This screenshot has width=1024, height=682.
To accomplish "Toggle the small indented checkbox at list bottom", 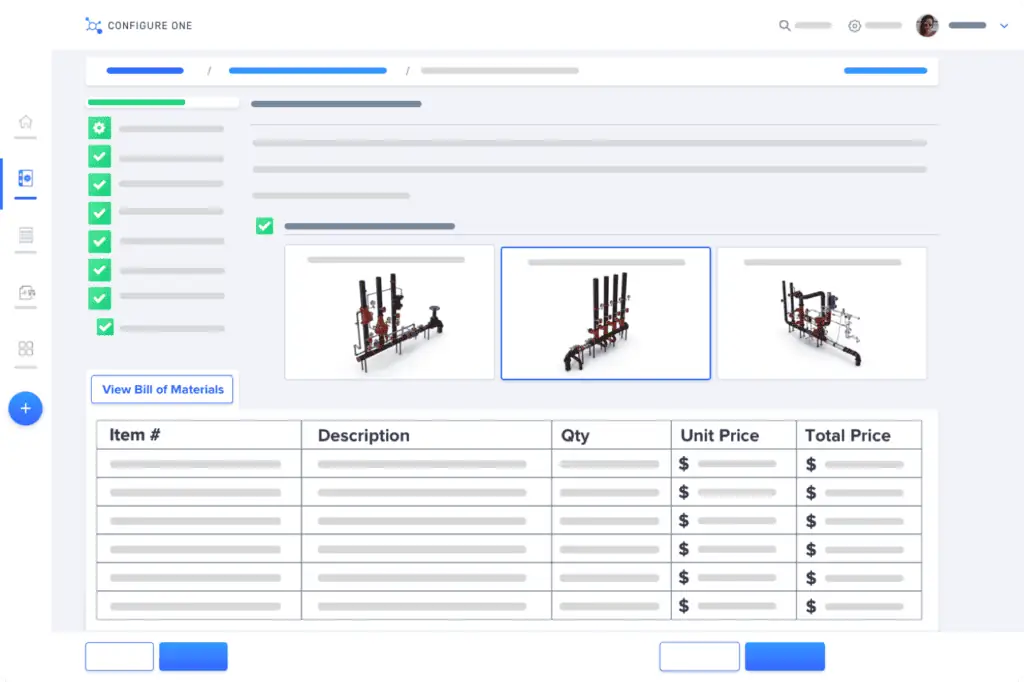I will click(x=105, y=327).
